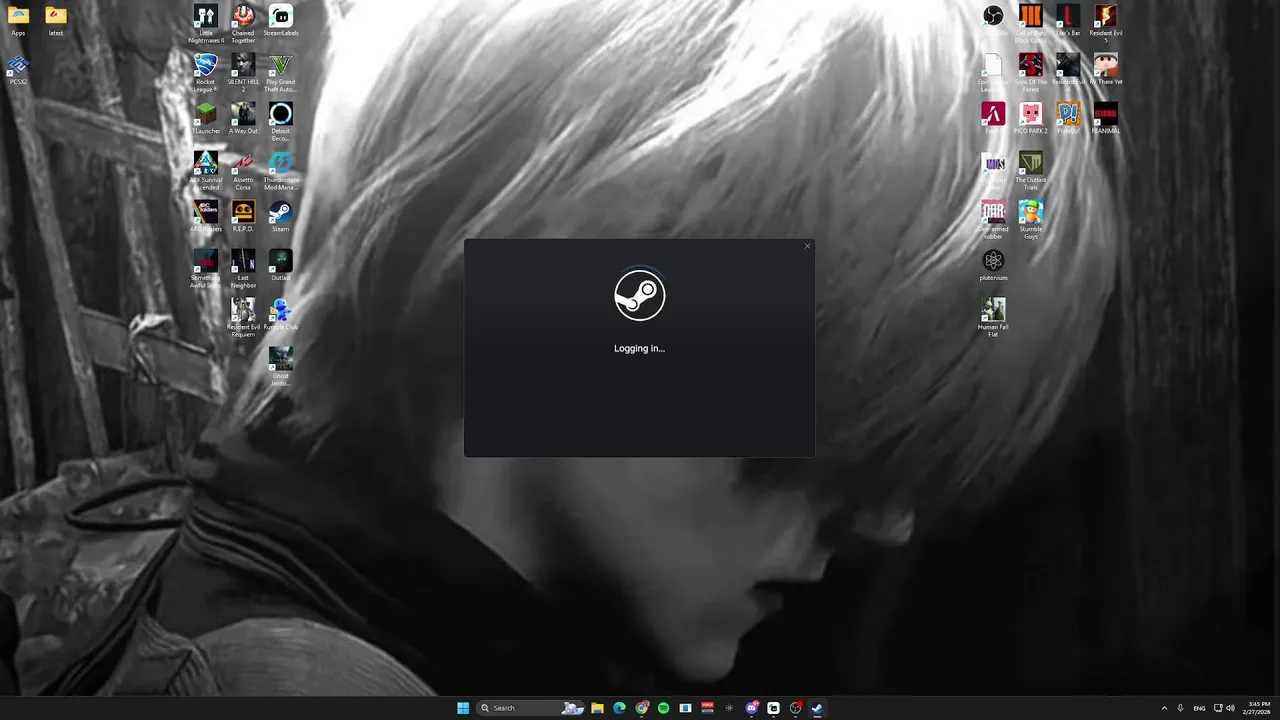The height and width of the screenshot is (720, 1280).
Task: Select the REANIMAL desktop icon
Action: click(1106, 119)
